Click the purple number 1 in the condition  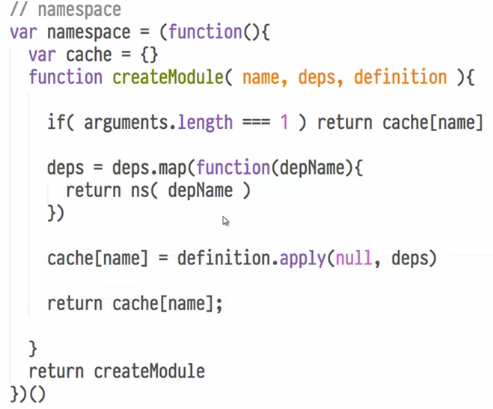284,122
